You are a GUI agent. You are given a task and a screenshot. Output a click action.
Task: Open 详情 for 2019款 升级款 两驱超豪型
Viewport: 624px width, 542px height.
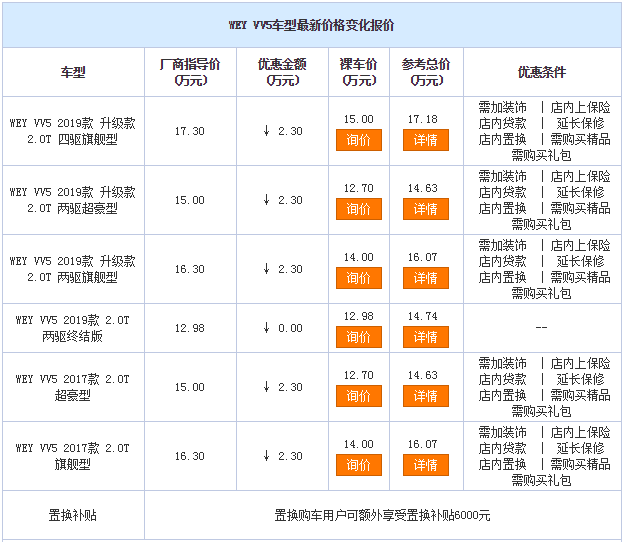point(425,209)
